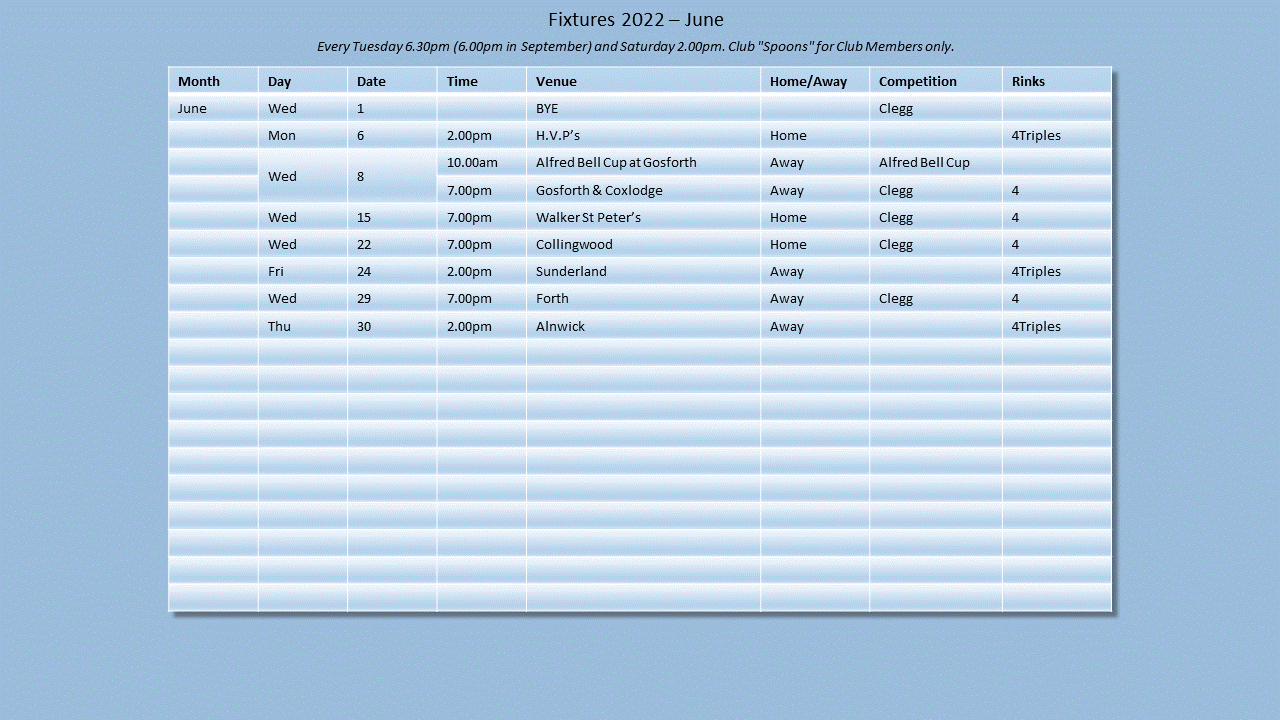
Task: Select the June month cell
Action: [192, 108]
